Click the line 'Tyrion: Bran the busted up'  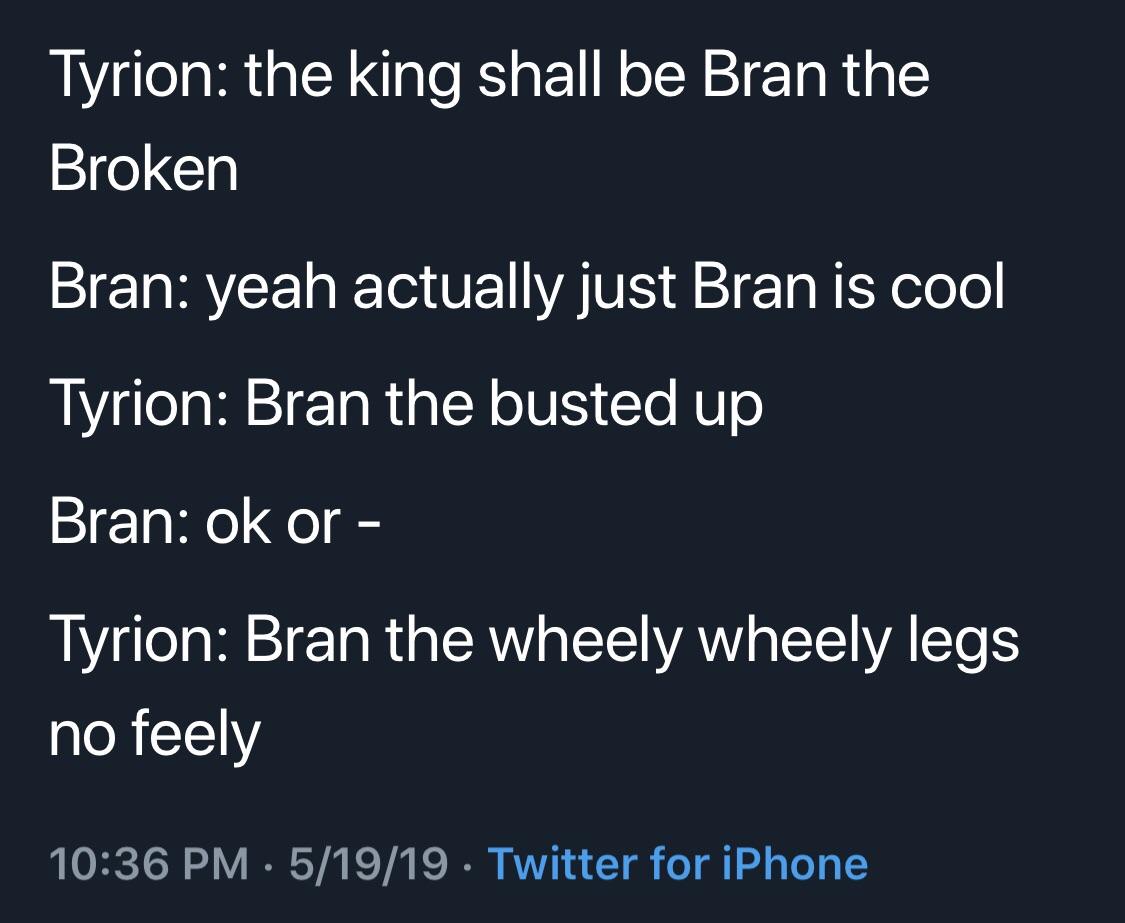pyautogui.click(x=405, y=404)
